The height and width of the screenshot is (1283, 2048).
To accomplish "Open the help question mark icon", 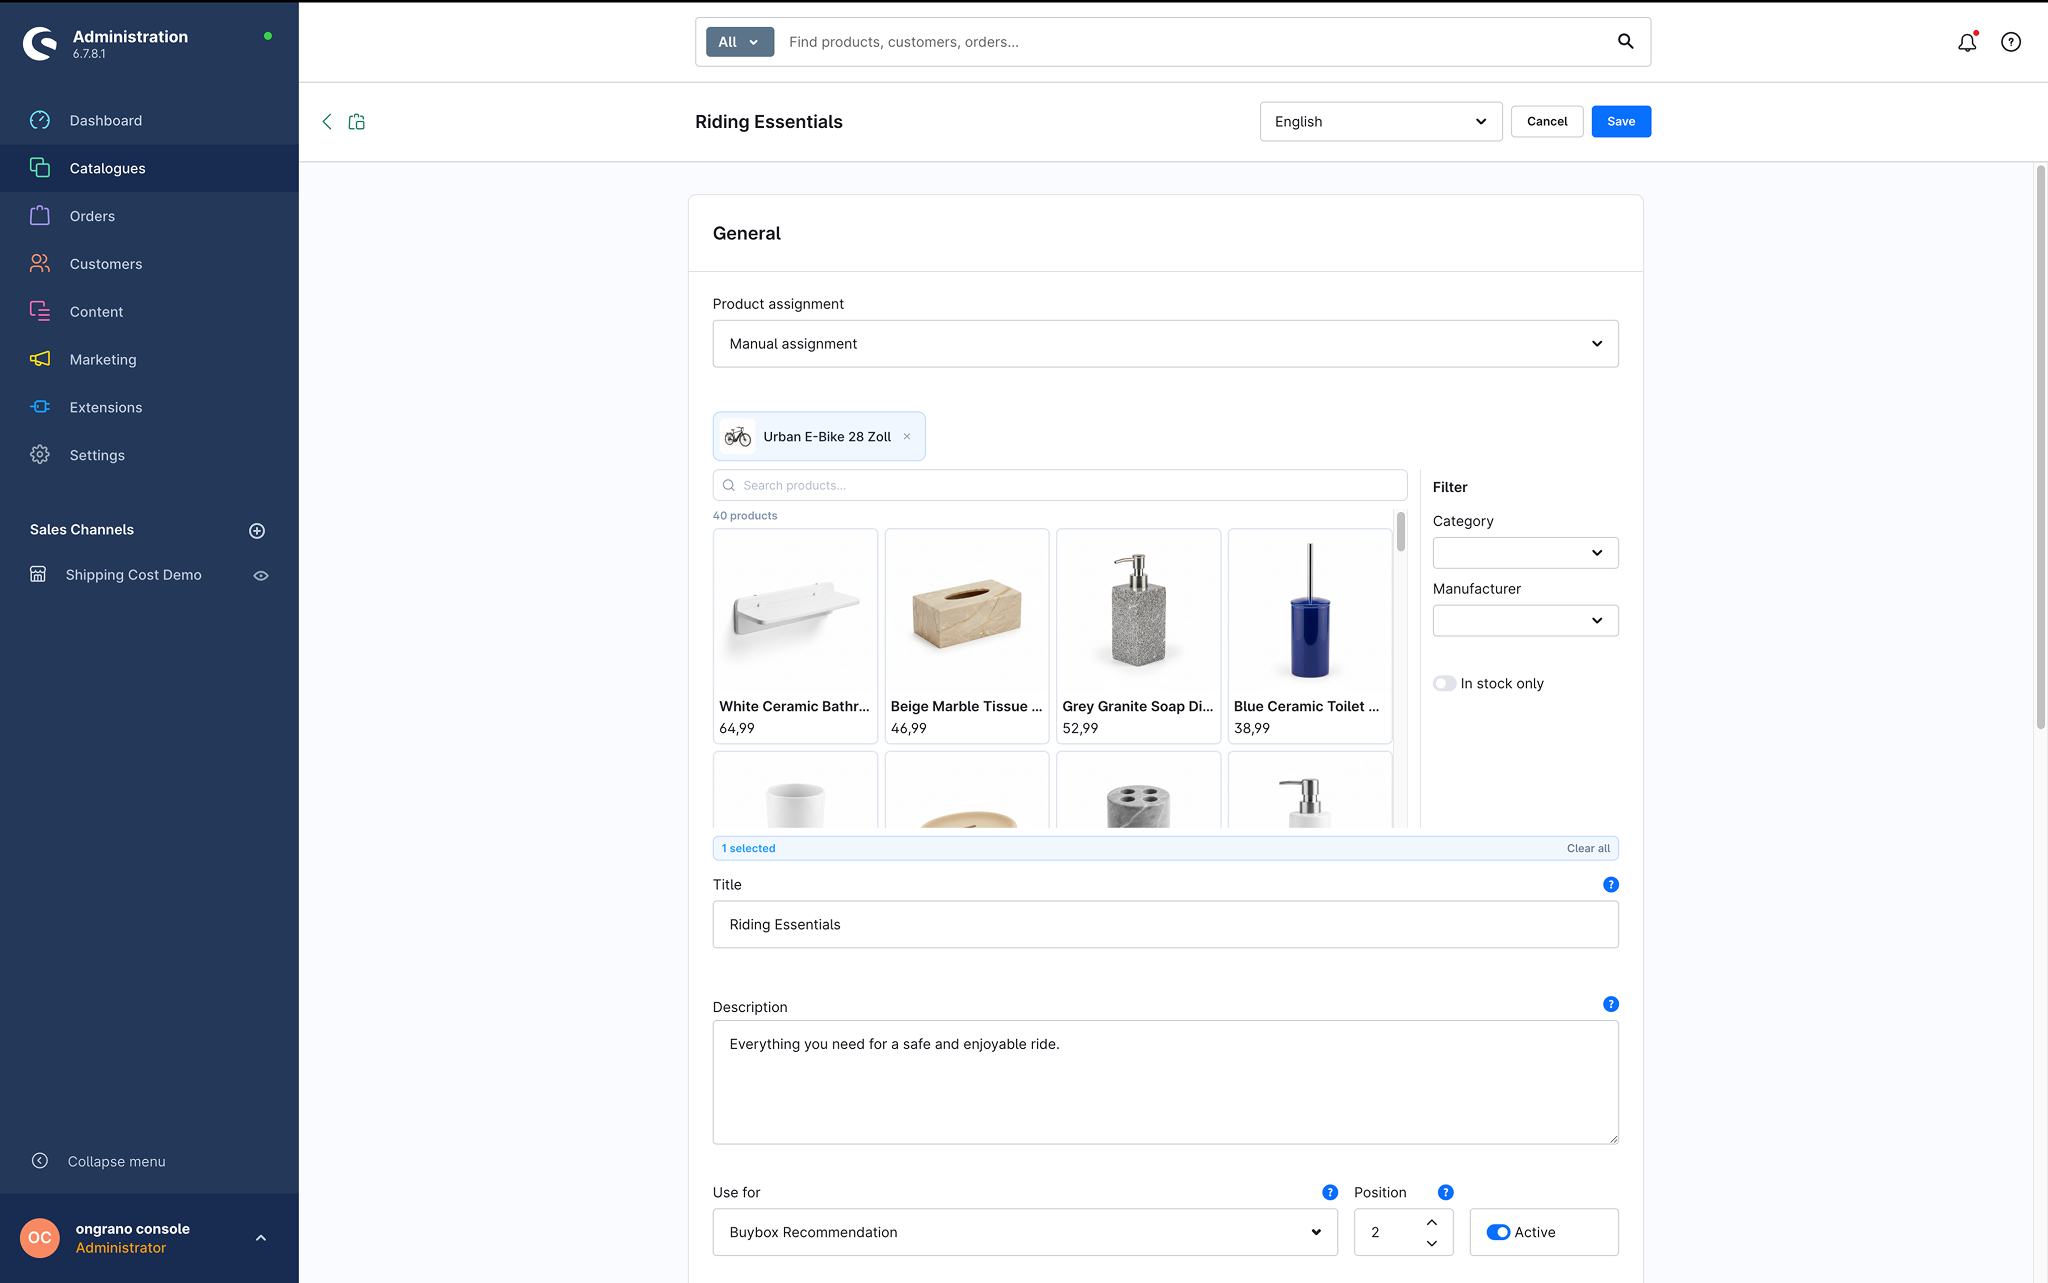I will pos(2011,42).
